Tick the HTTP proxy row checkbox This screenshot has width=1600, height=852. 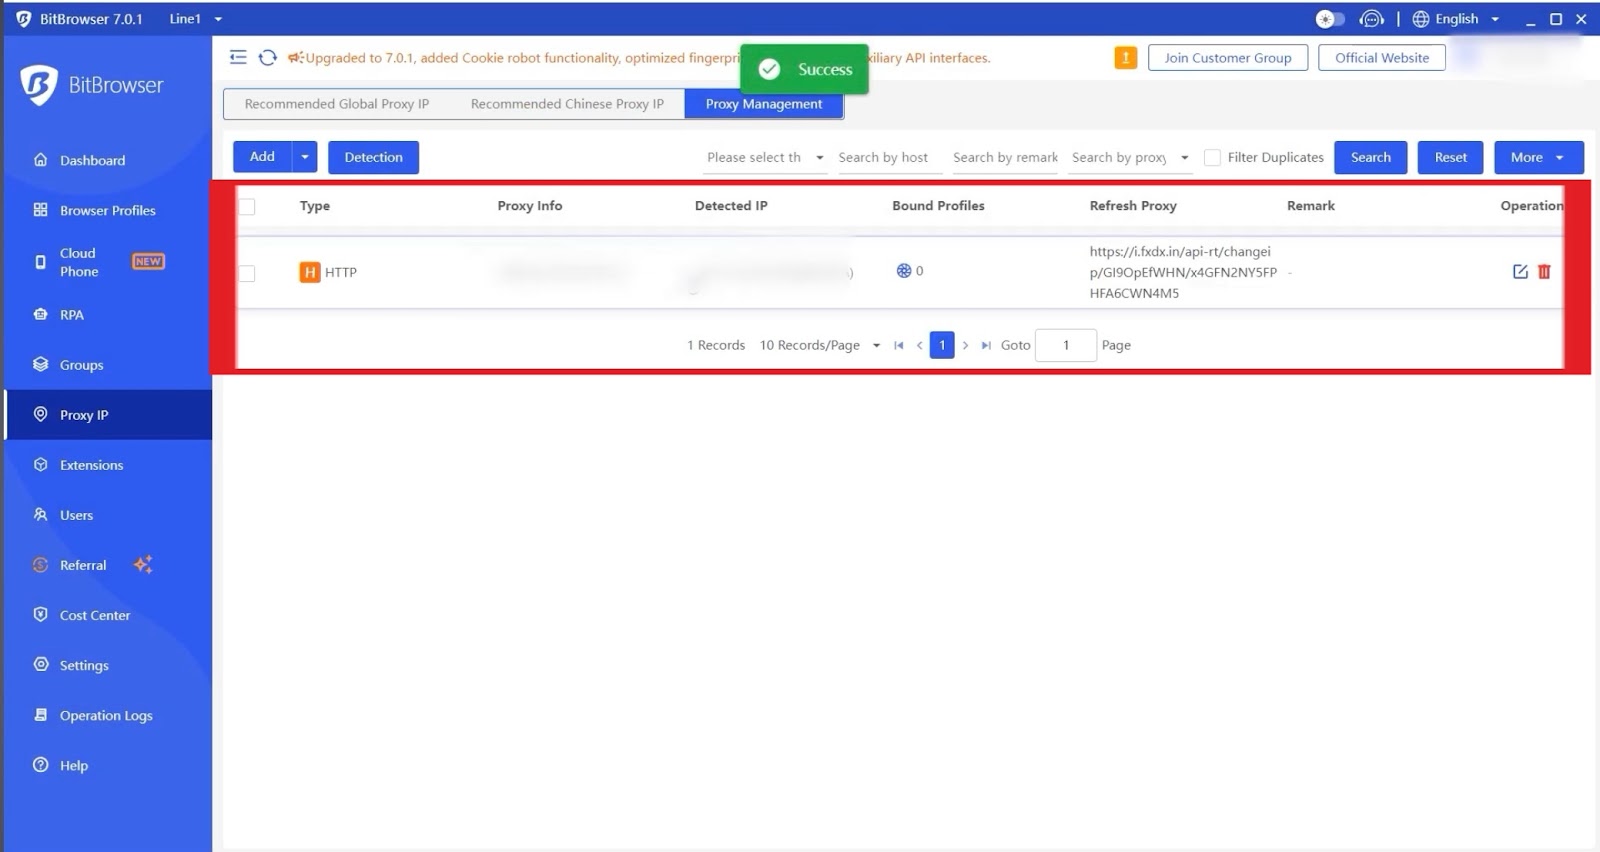[247, 273]
